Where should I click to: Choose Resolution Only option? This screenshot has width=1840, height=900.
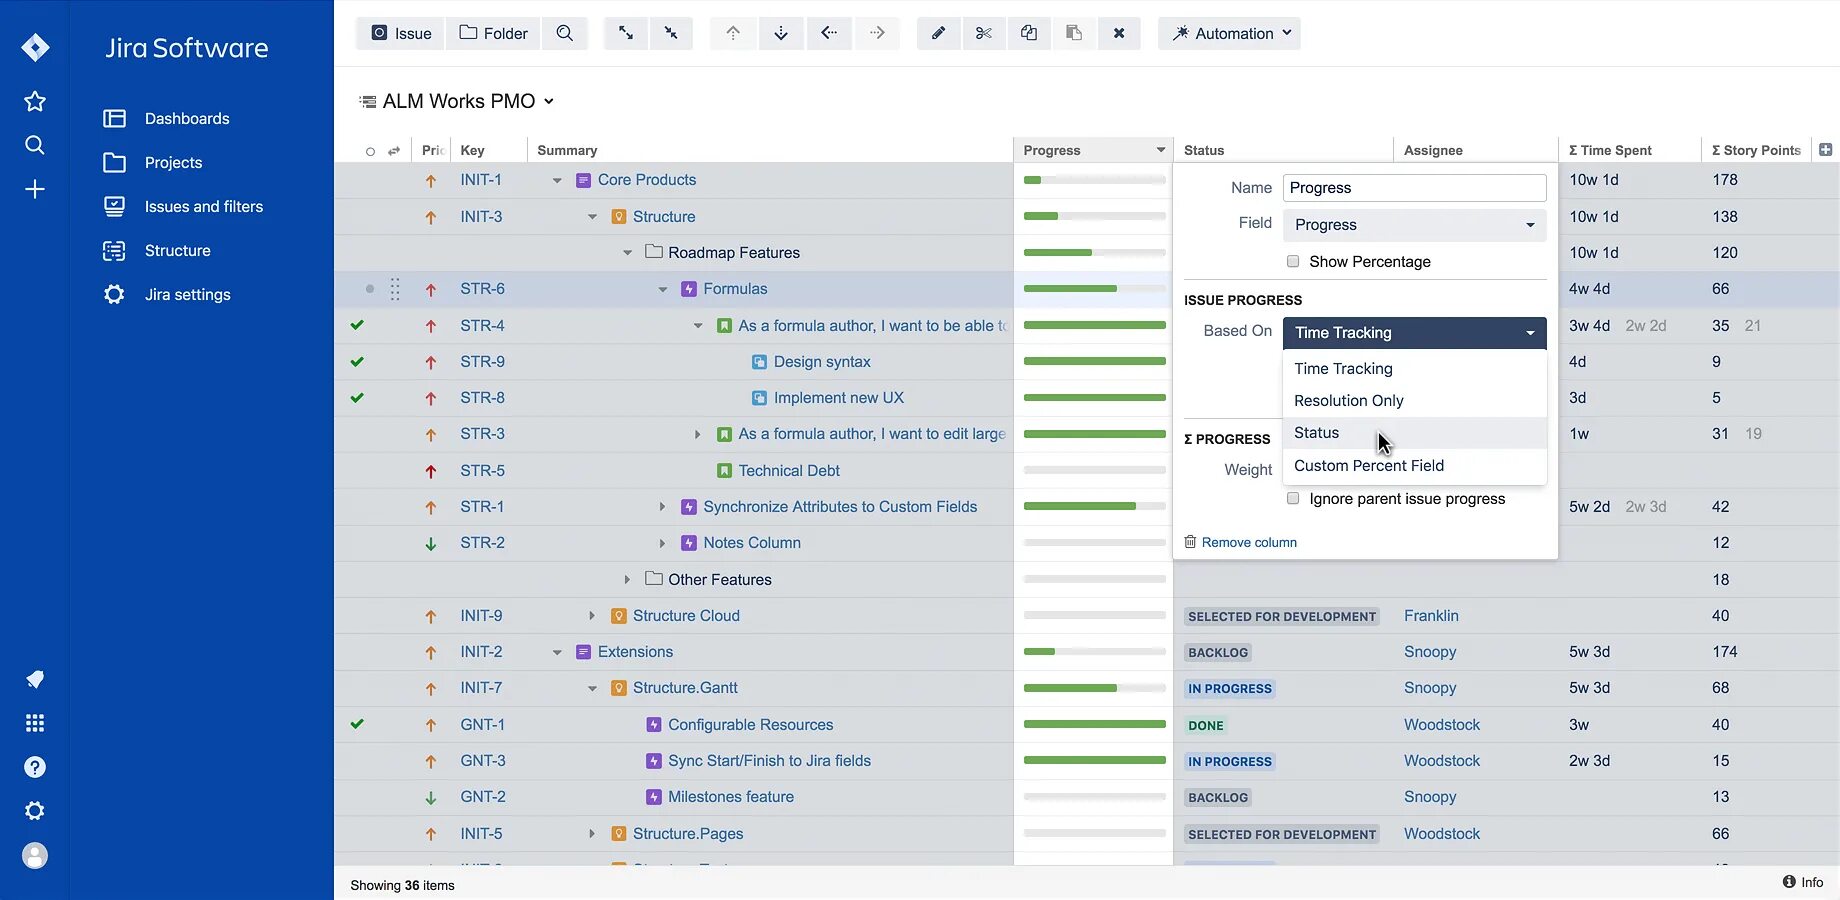1414,401
